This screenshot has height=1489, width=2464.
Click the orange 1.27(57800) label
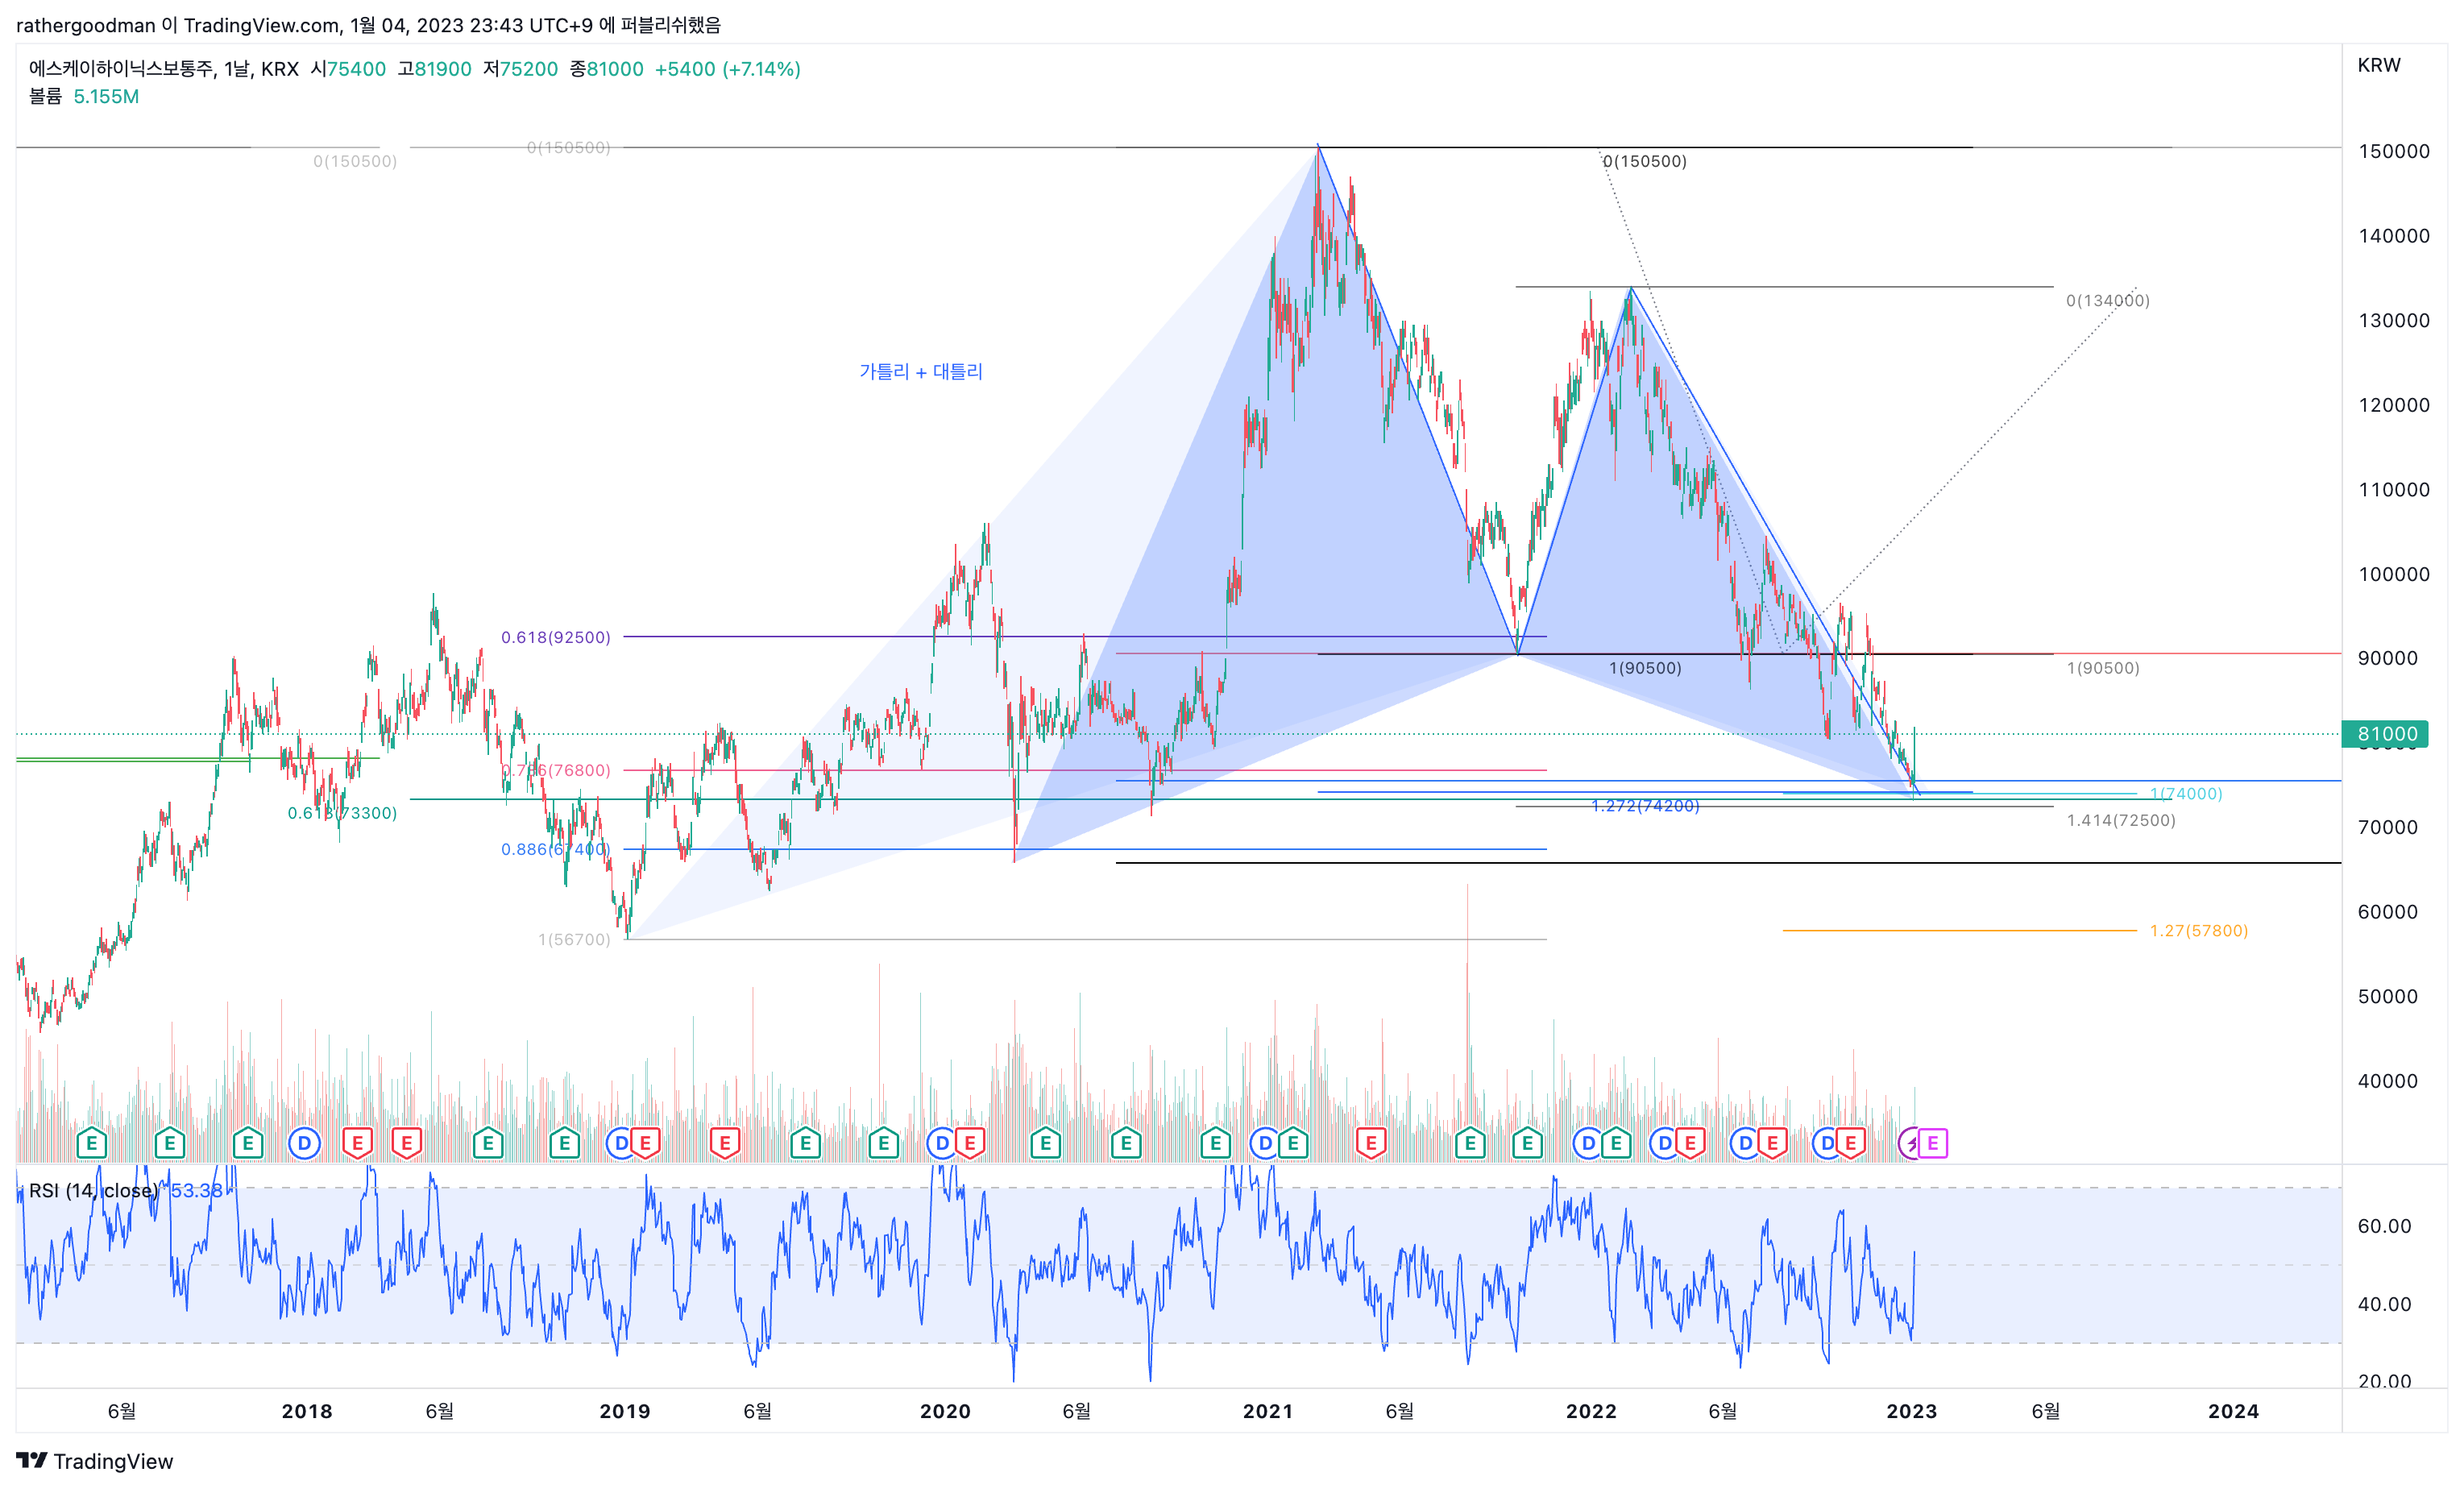coord(2199,931)
